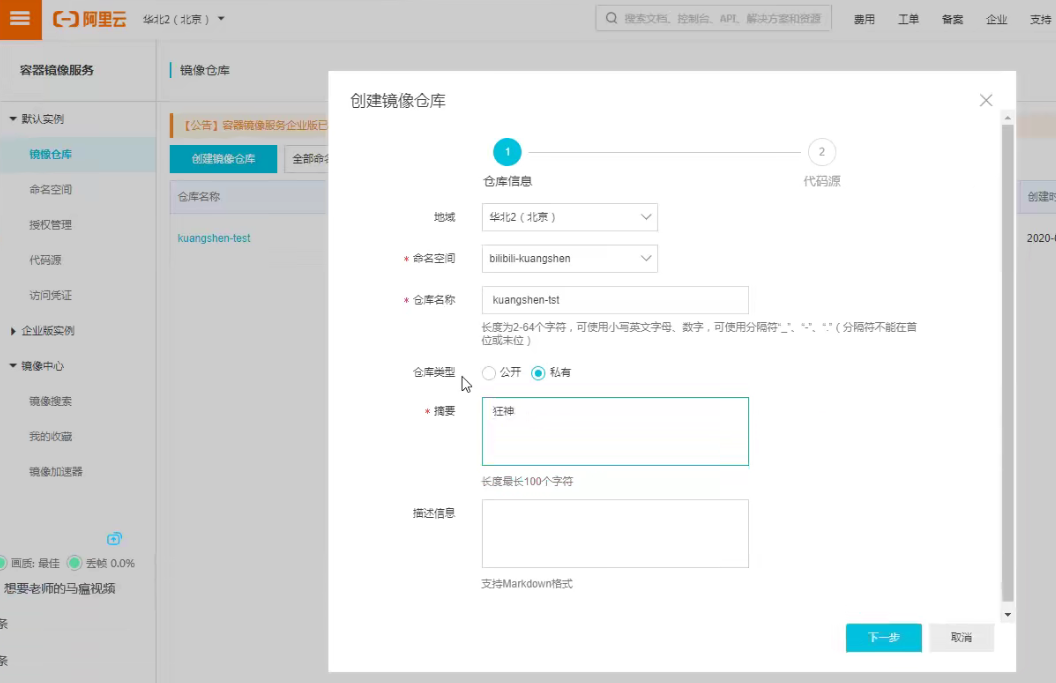Select step 1 仓库信息 circle
The width and height of the screenshot is (1056, 683).
point(507,152)
